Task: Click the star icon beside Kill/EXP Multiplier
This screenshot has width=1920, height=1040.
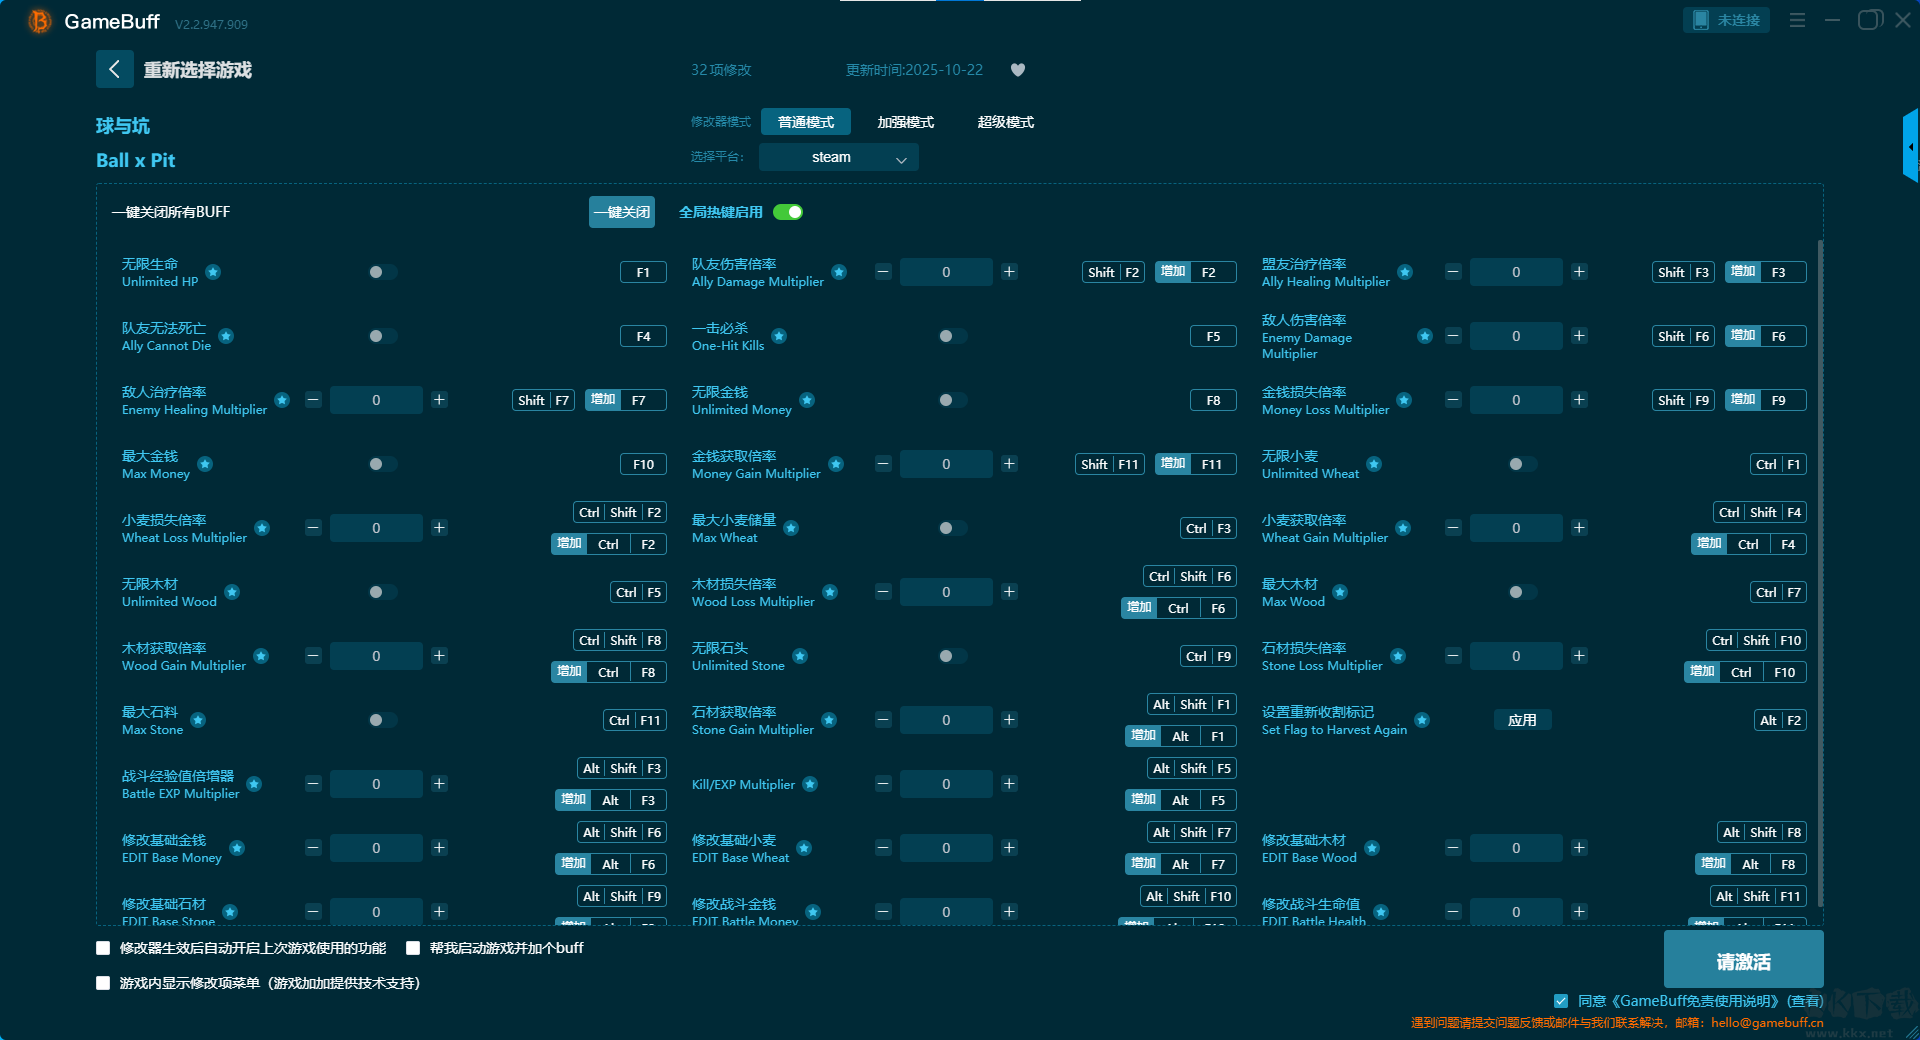Action: [810, 784]
